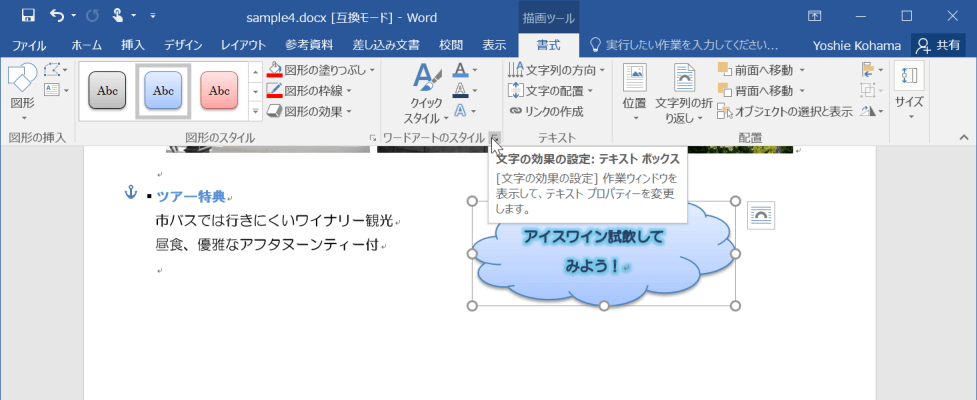Screen dimensions: 977x400
Task: Open 文字の配置 text alignment menu
Action: point(550,91)
